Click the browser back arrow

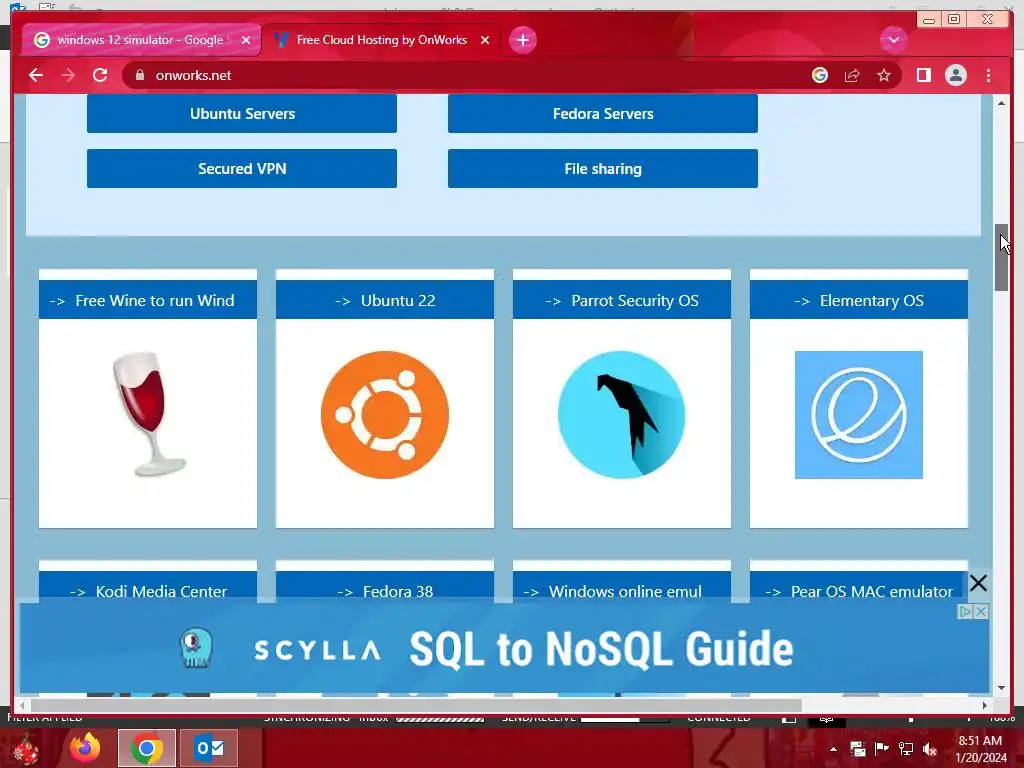pyautogui.click(x=36, y=75)
